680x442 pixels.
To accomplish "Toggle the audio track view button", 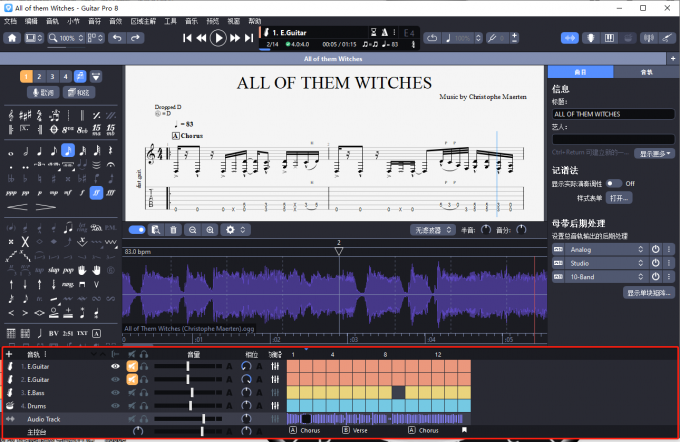I will click(x=569, y=38).
